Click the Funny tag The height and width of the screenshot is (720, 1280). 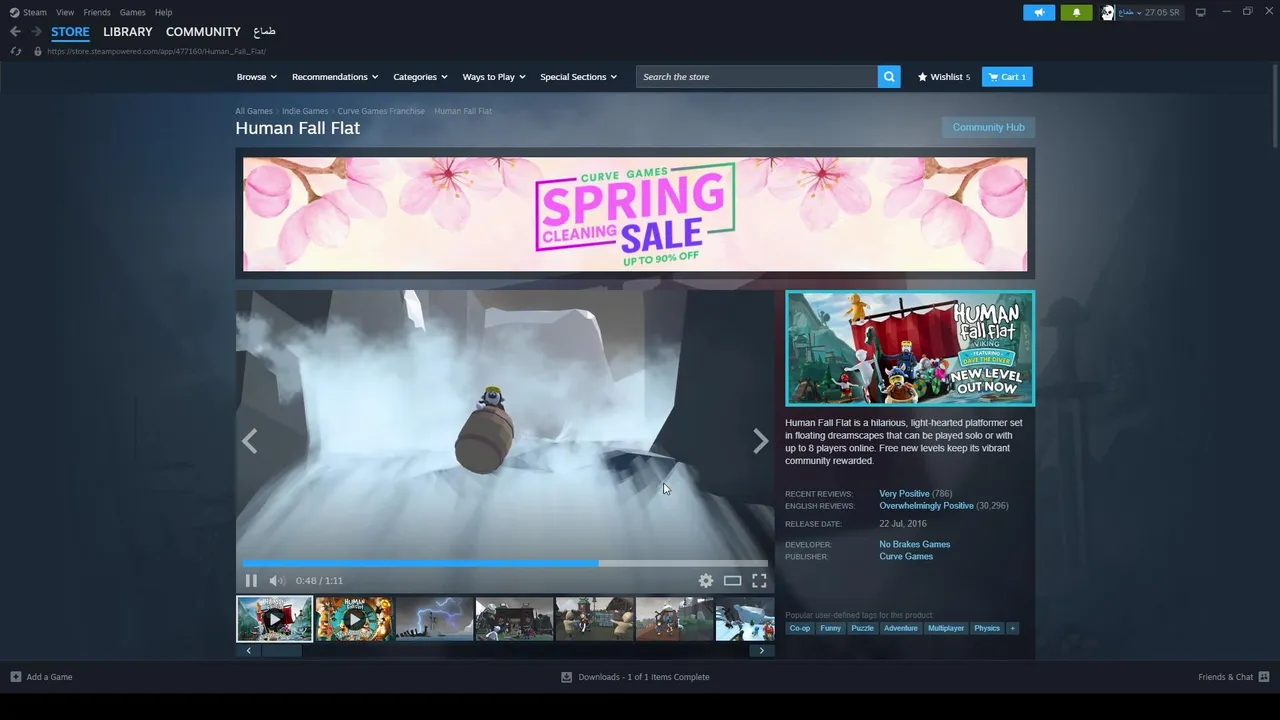(x=830, y=628)
